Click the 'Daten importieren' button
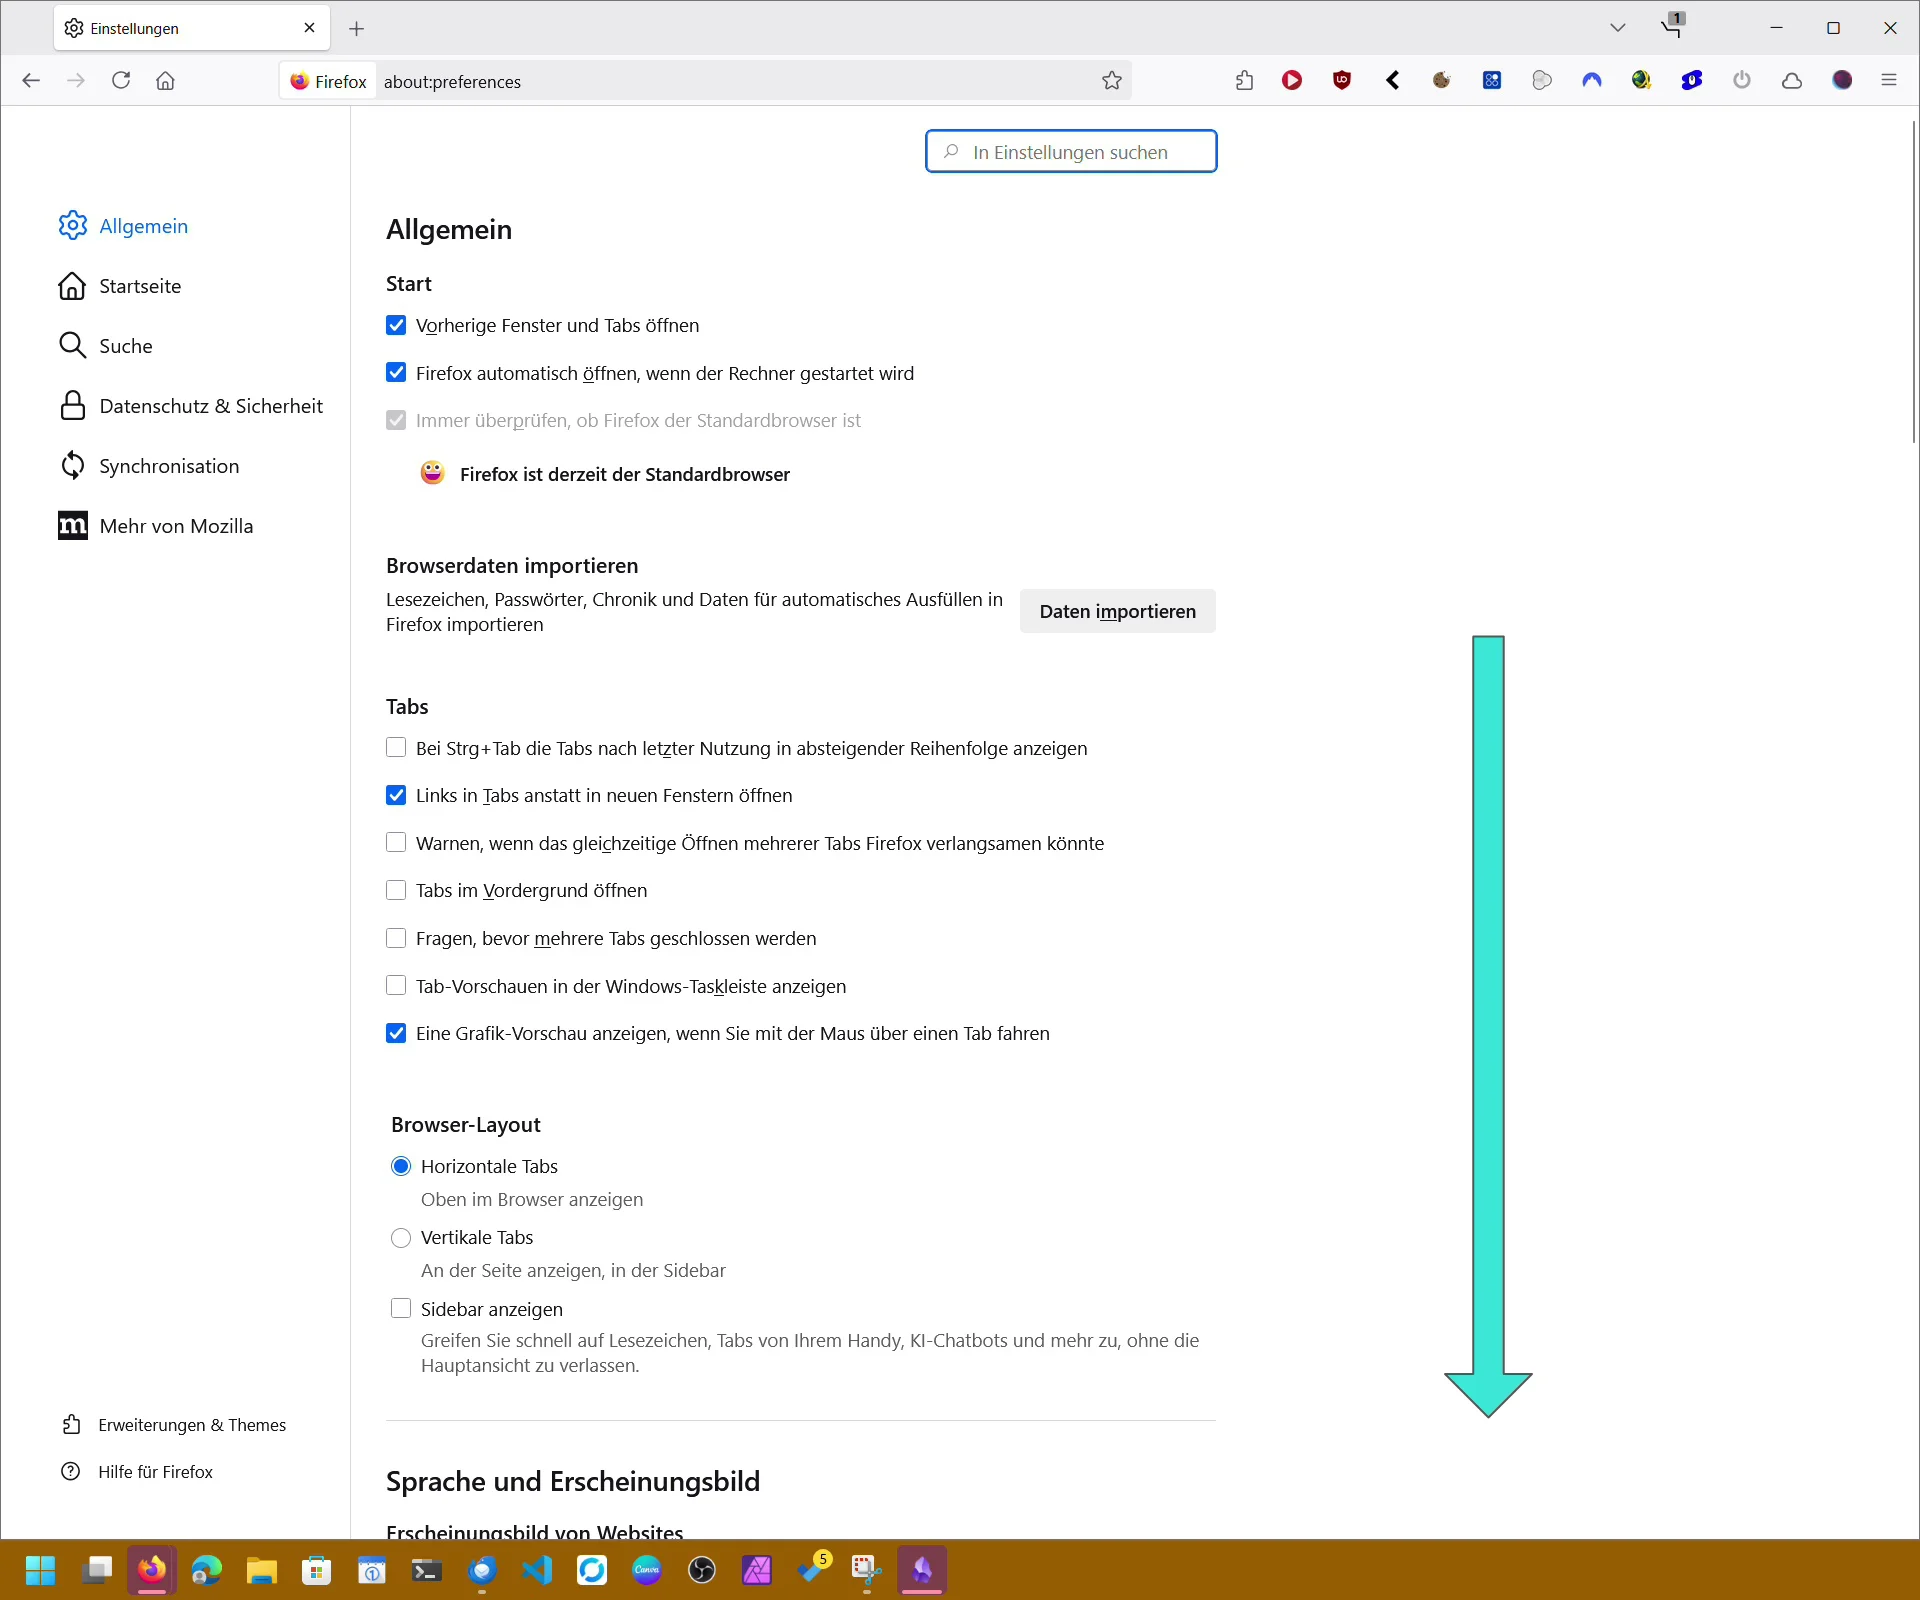The image size is (1920, 1600). pyautogui.click(x=1118, y=612)
